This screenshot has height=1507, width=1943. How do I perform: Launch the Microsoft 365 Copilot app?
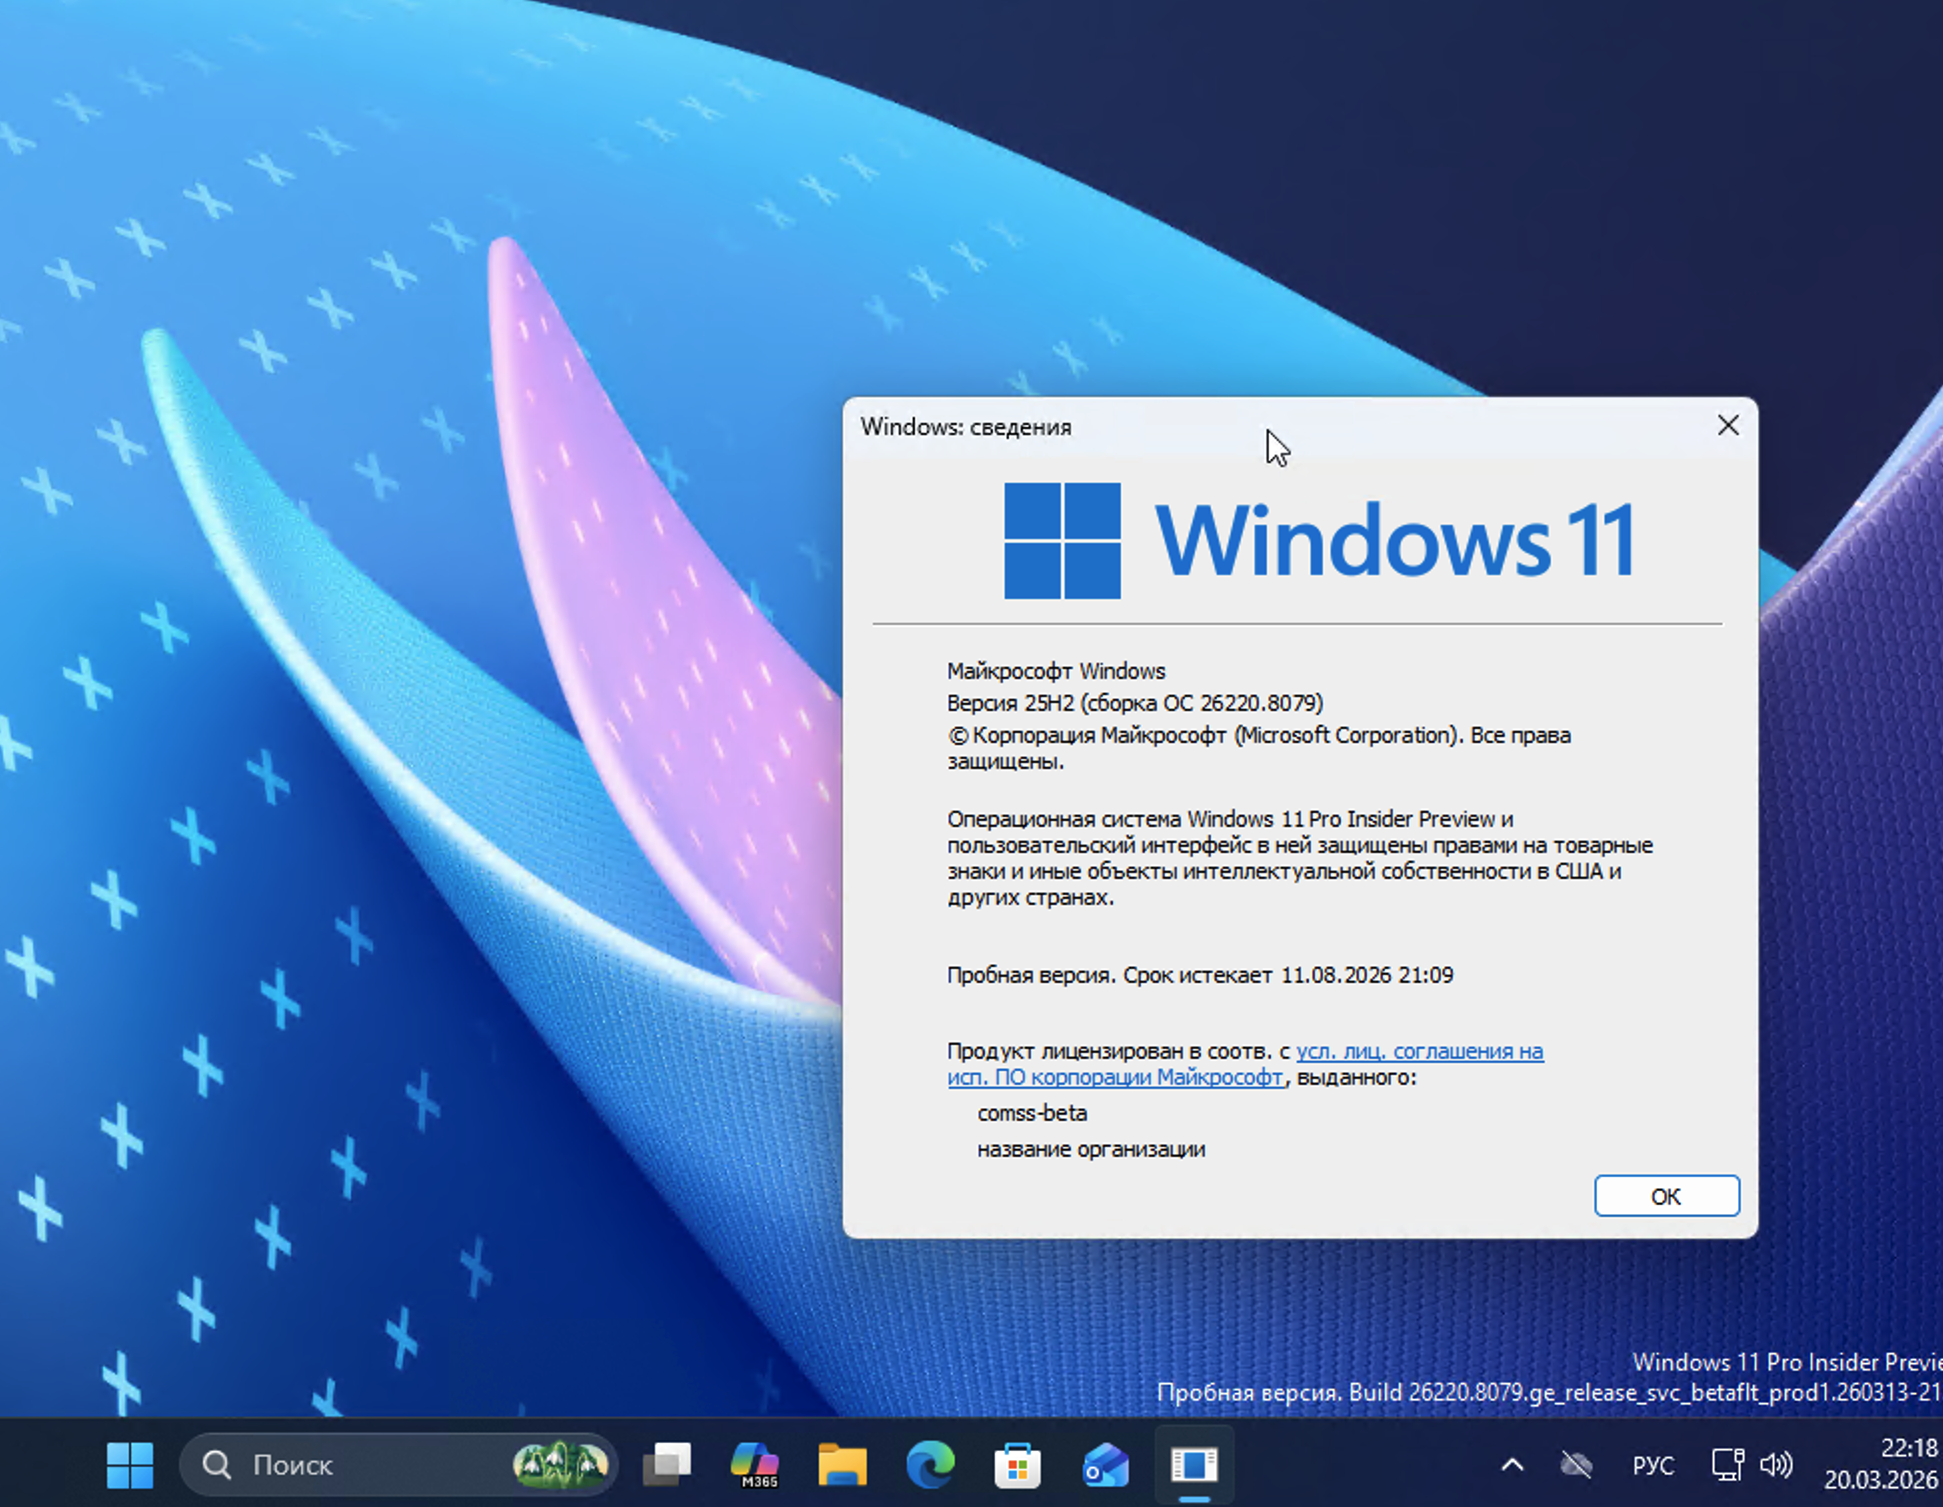coord(755,1465)
